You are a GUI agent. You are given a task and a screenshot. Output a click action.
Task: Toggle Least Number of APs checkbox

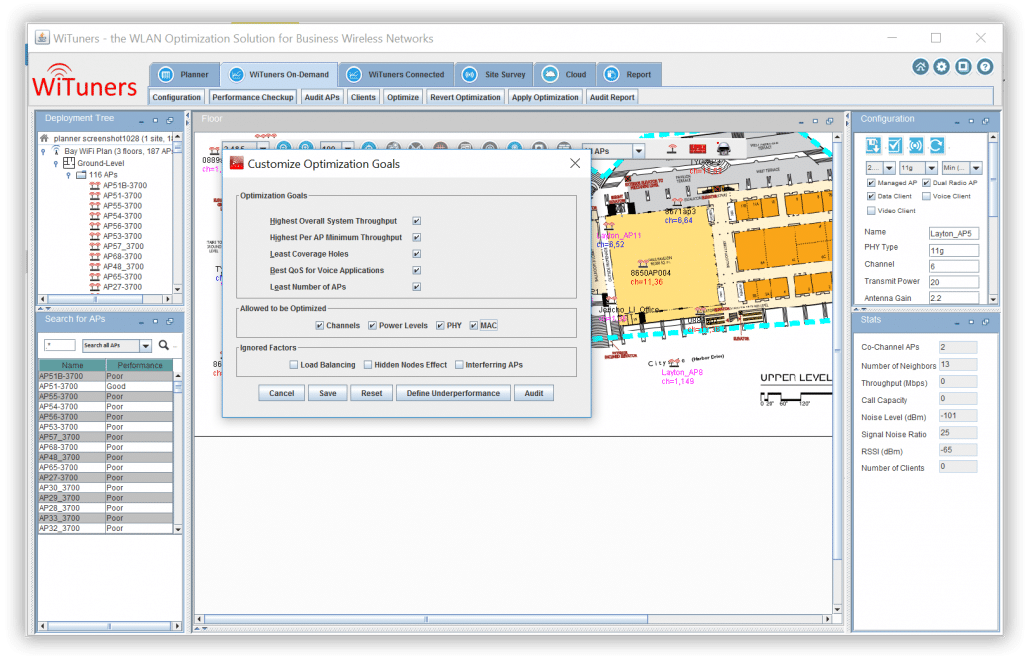tap(416, 286)
